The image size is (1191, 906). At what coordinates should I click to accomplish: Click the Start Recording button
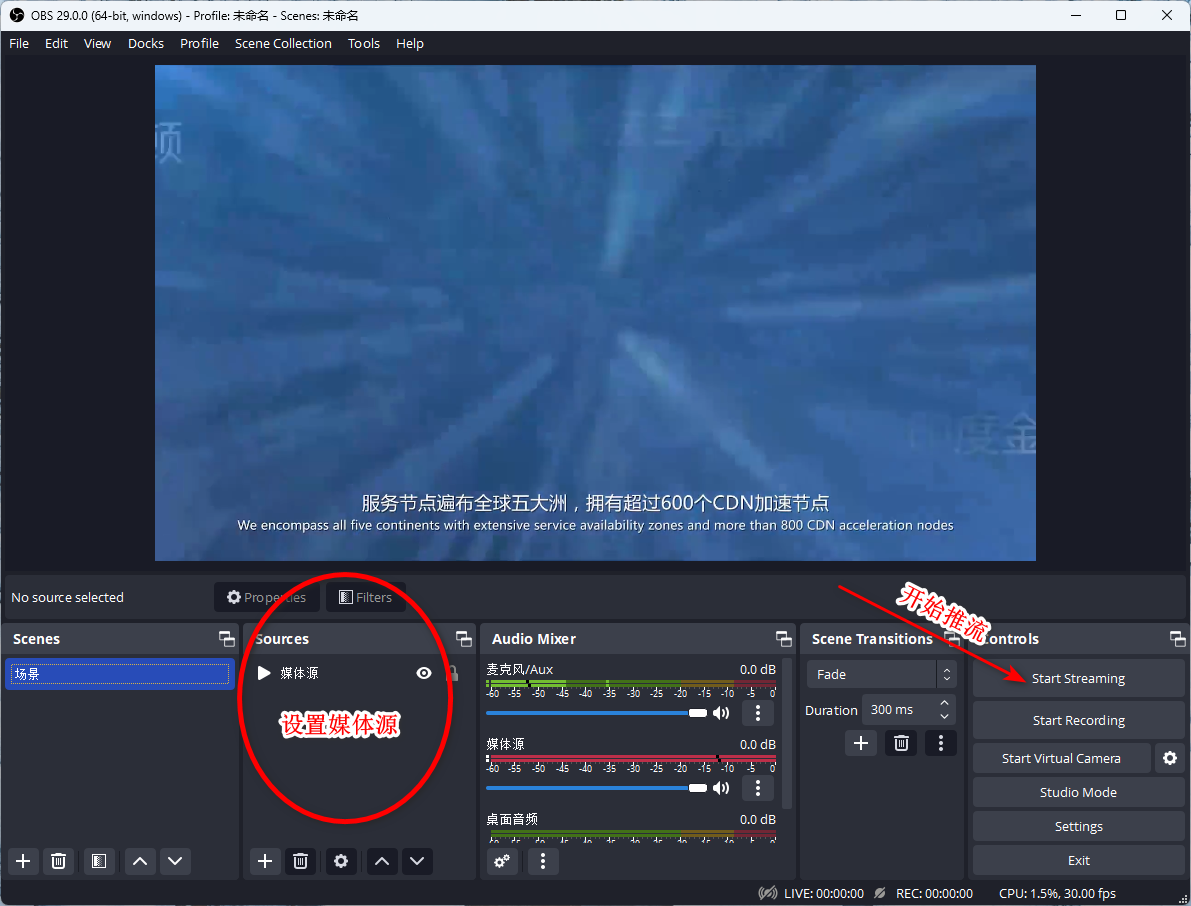tap(1078, 720)
